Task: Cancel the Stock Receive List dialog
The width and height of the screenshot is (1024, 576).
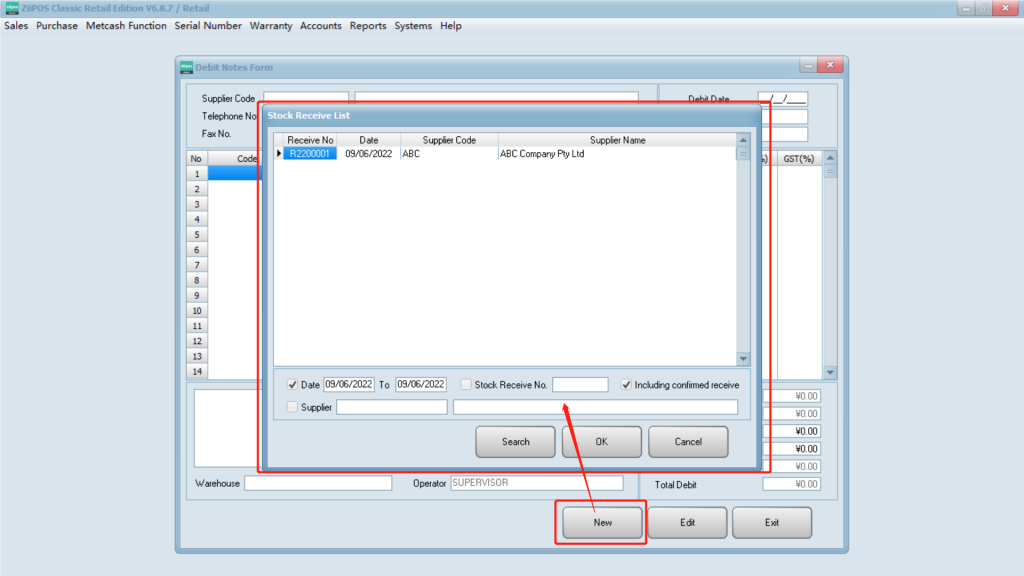Action: pyautogui.click(x=688, y=441)
